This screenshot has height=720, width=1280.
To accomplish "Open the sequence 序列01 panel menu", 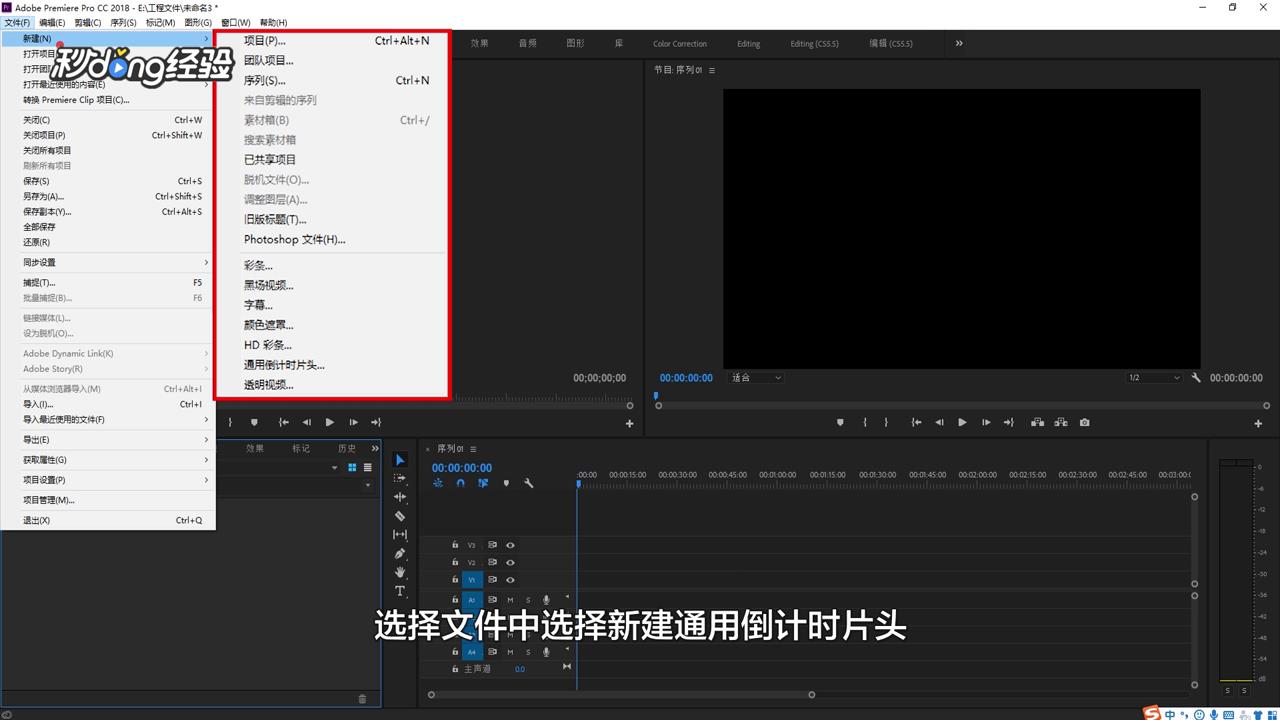I will tap(473, 449).
